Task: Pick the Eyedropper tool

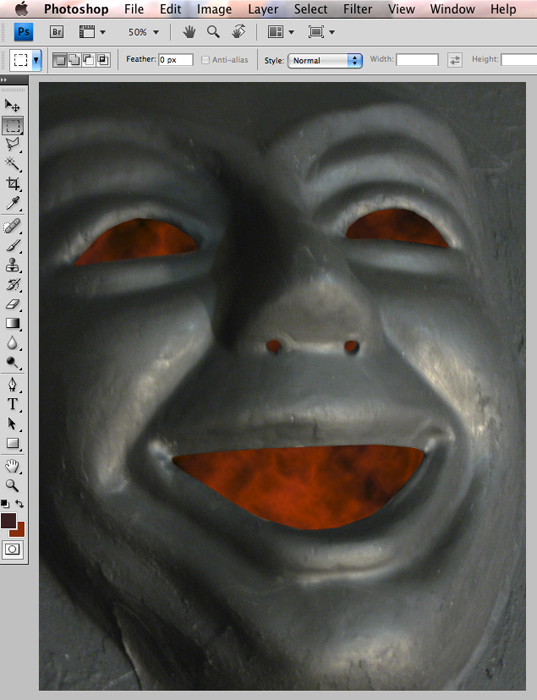Action: point(12,203)
